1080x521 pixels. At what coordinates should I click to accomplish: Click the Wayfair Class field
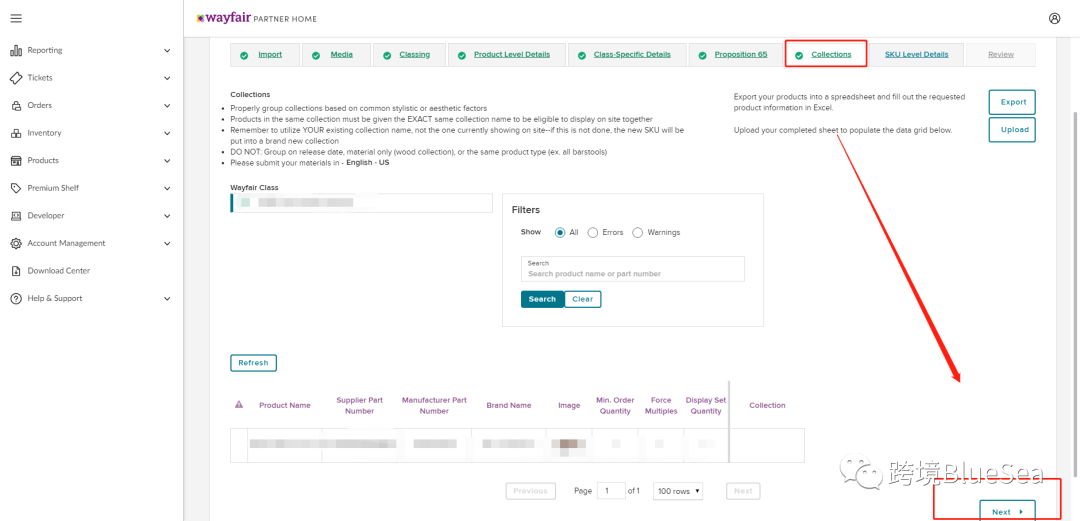tap(362, 203)
